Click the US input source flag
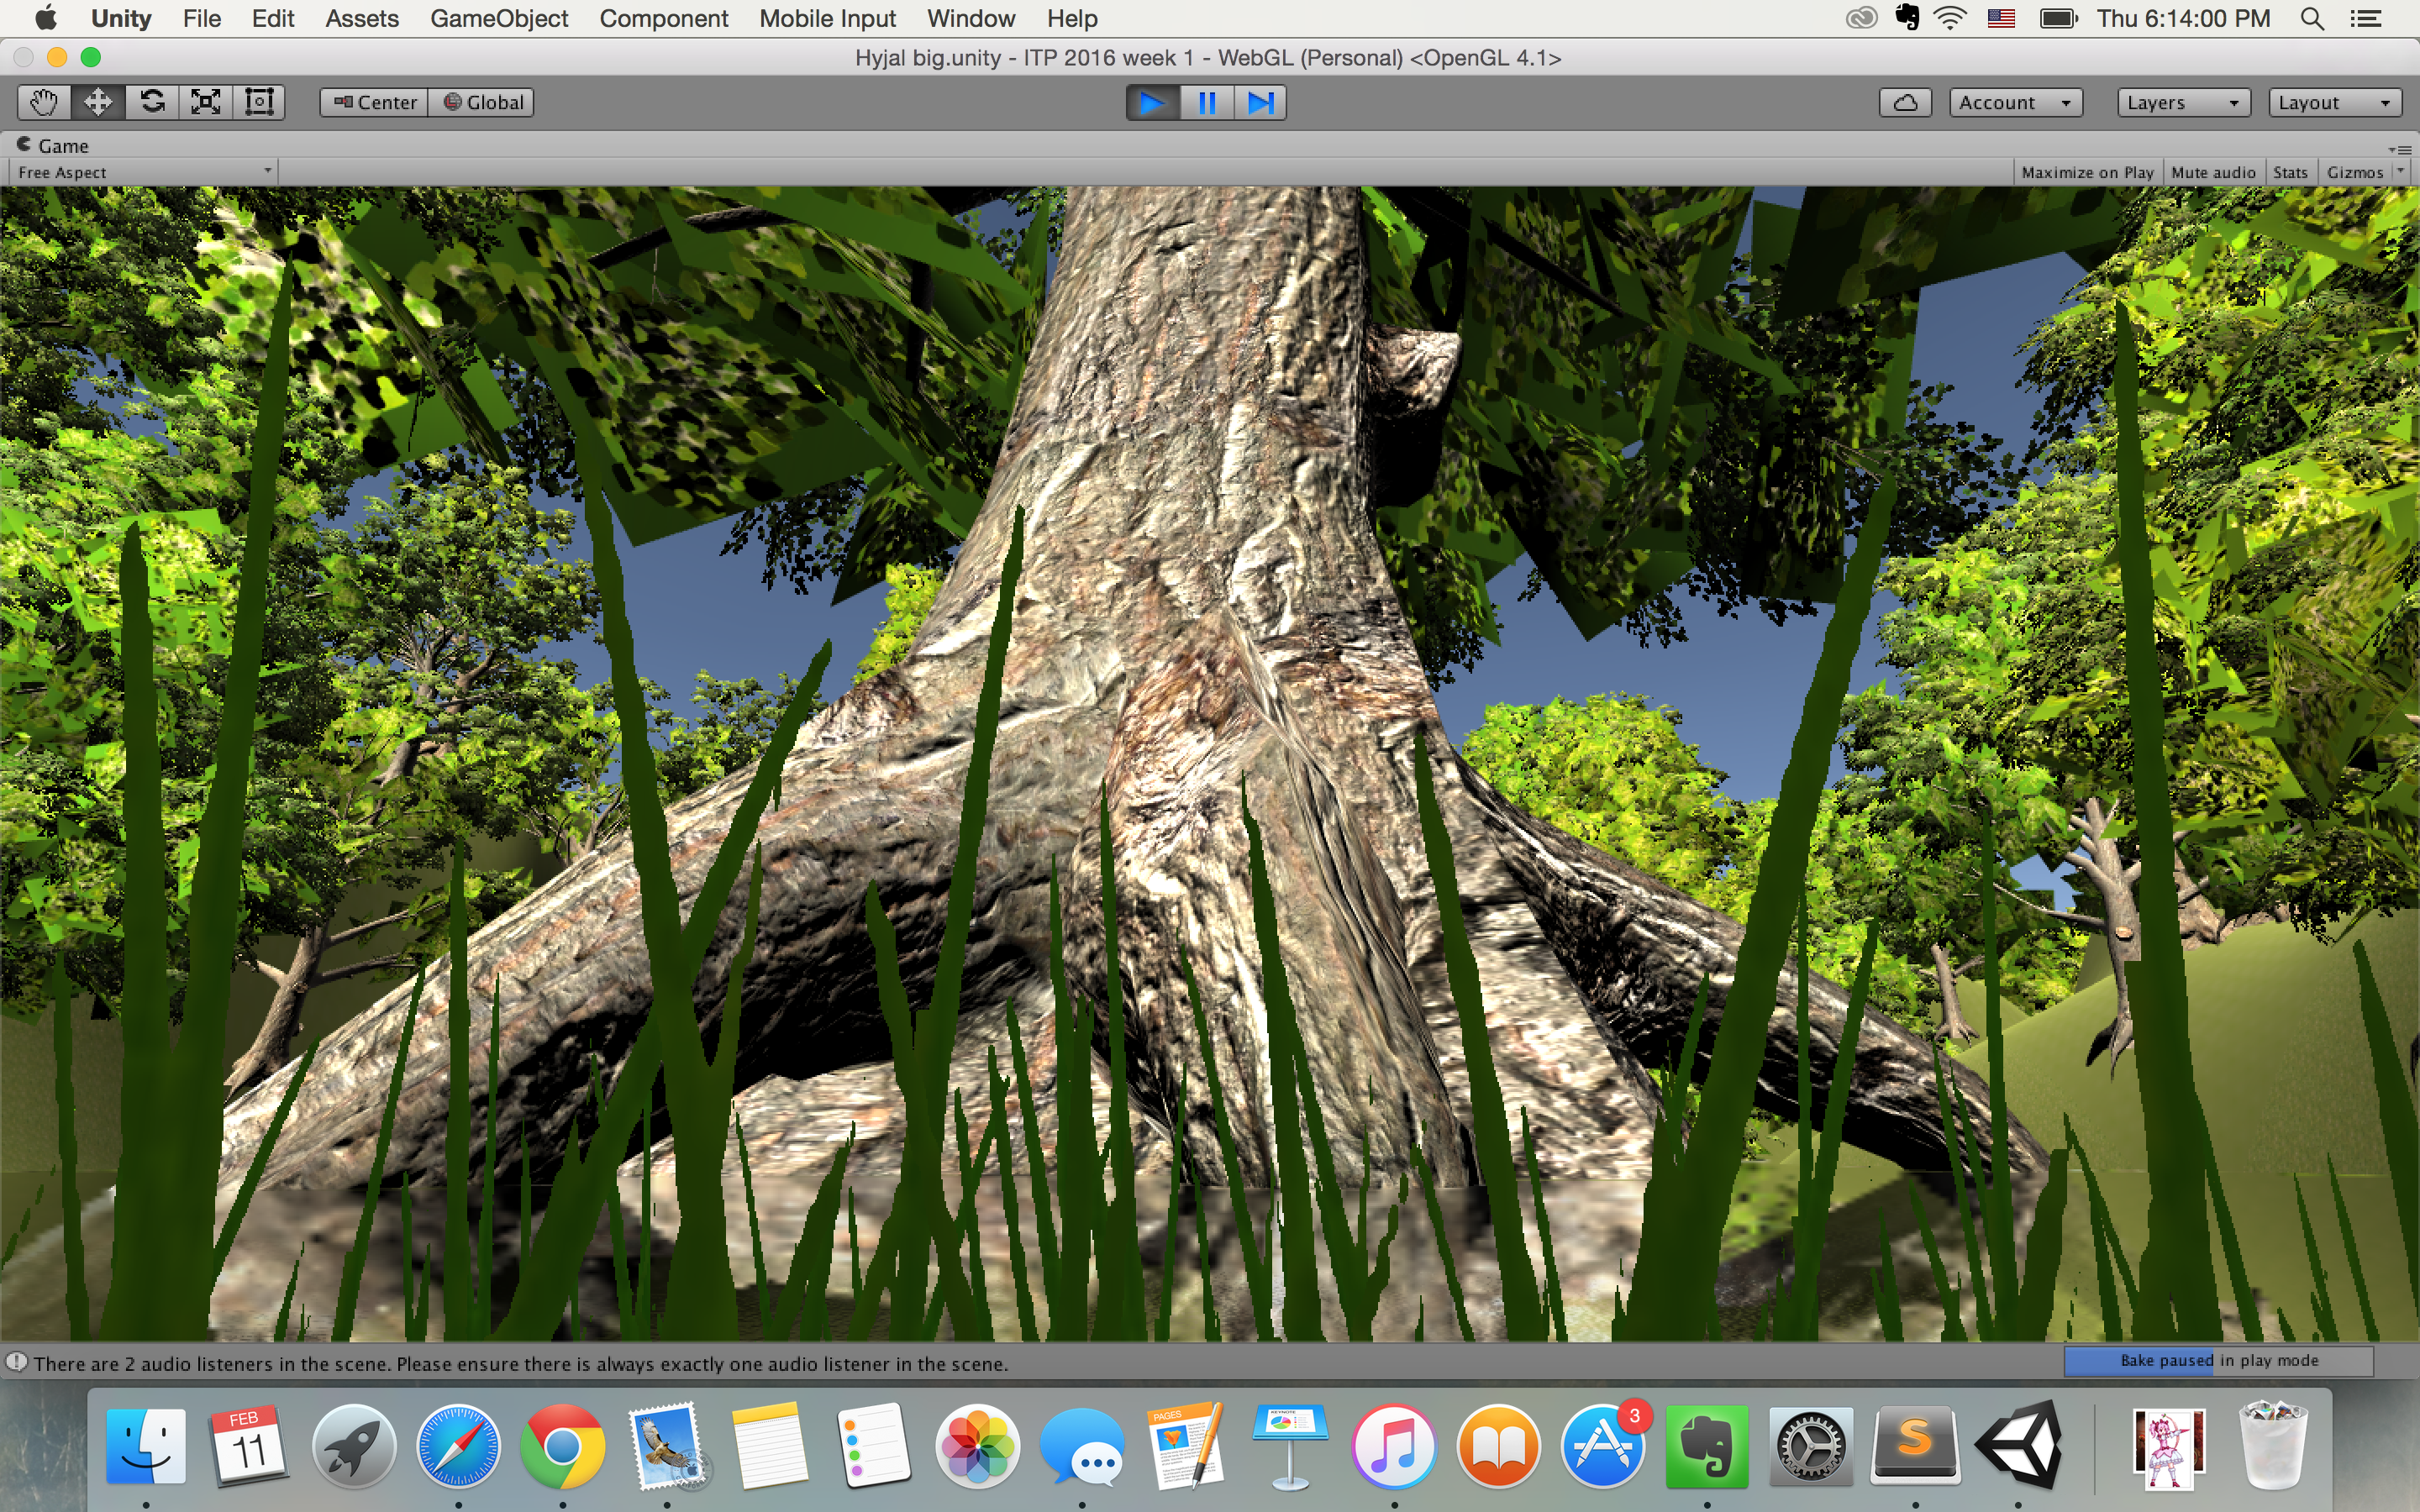 2001,18
